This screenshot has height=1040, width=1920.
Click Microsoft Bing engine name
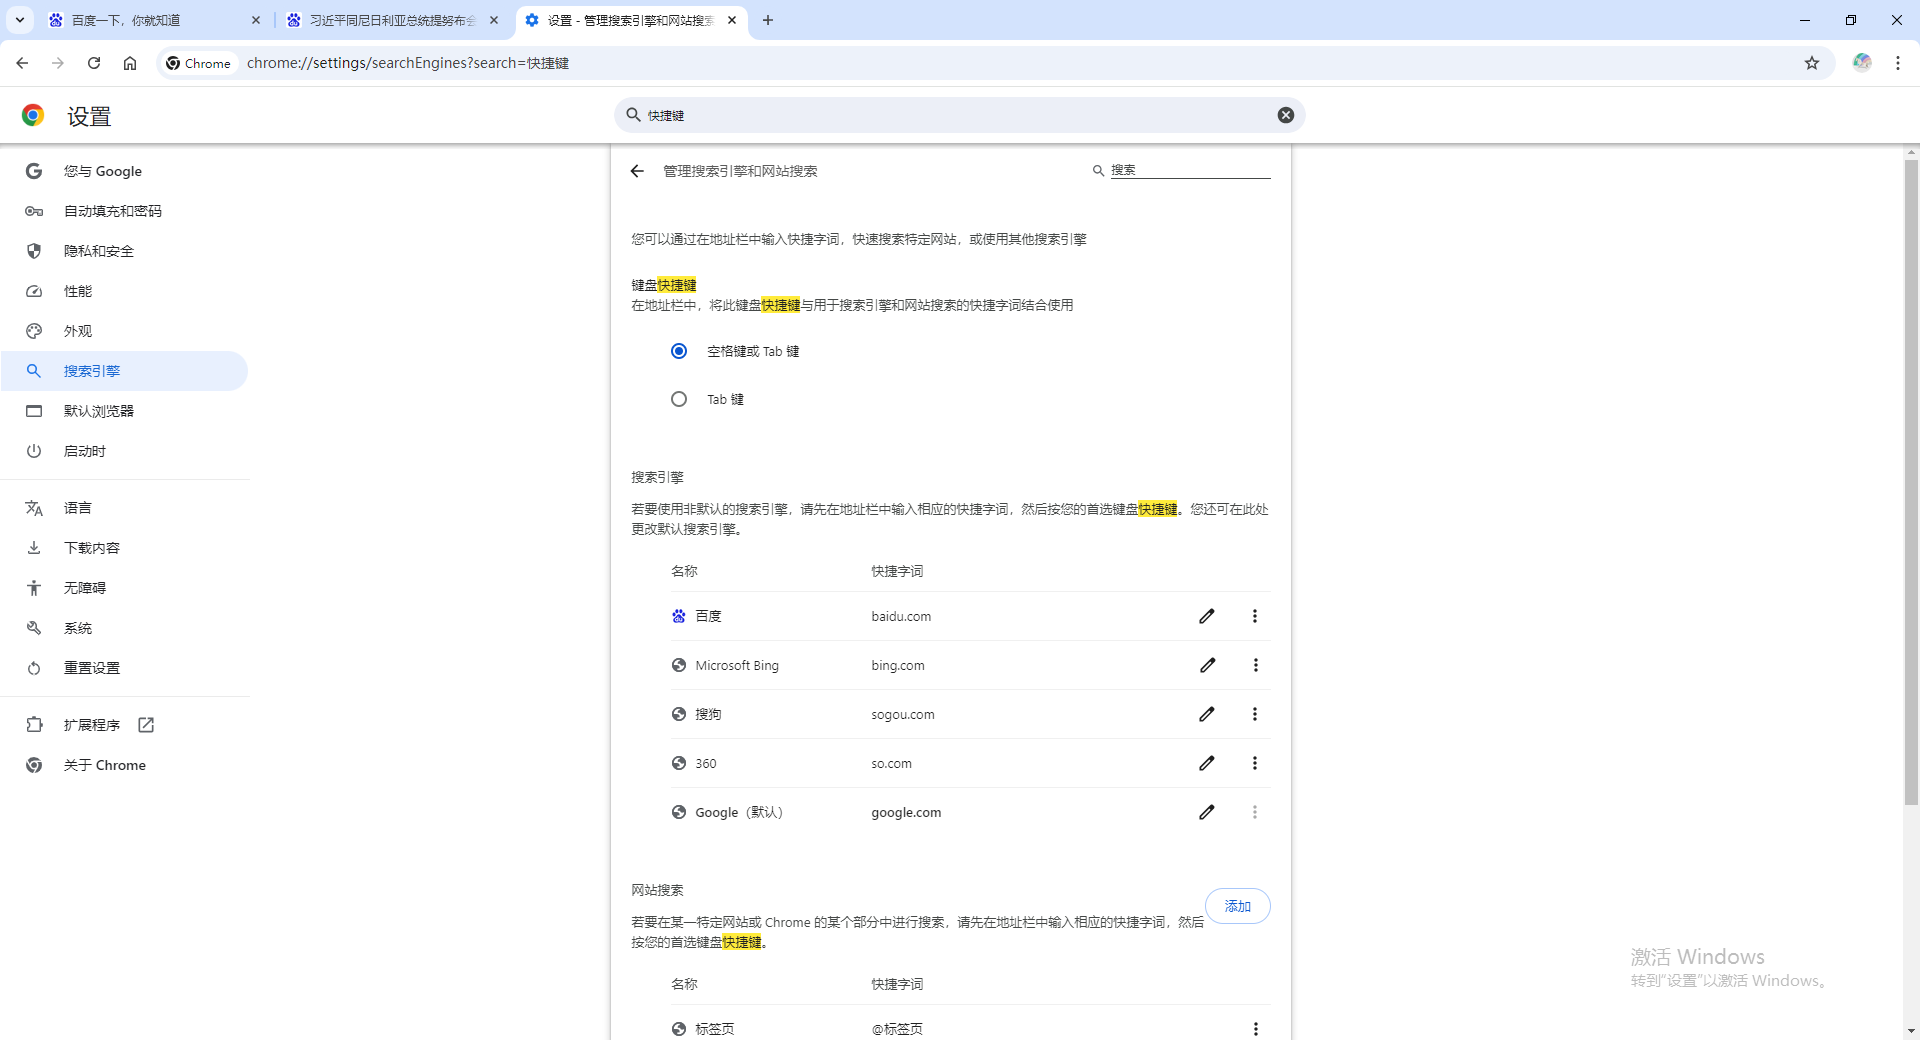737,665
